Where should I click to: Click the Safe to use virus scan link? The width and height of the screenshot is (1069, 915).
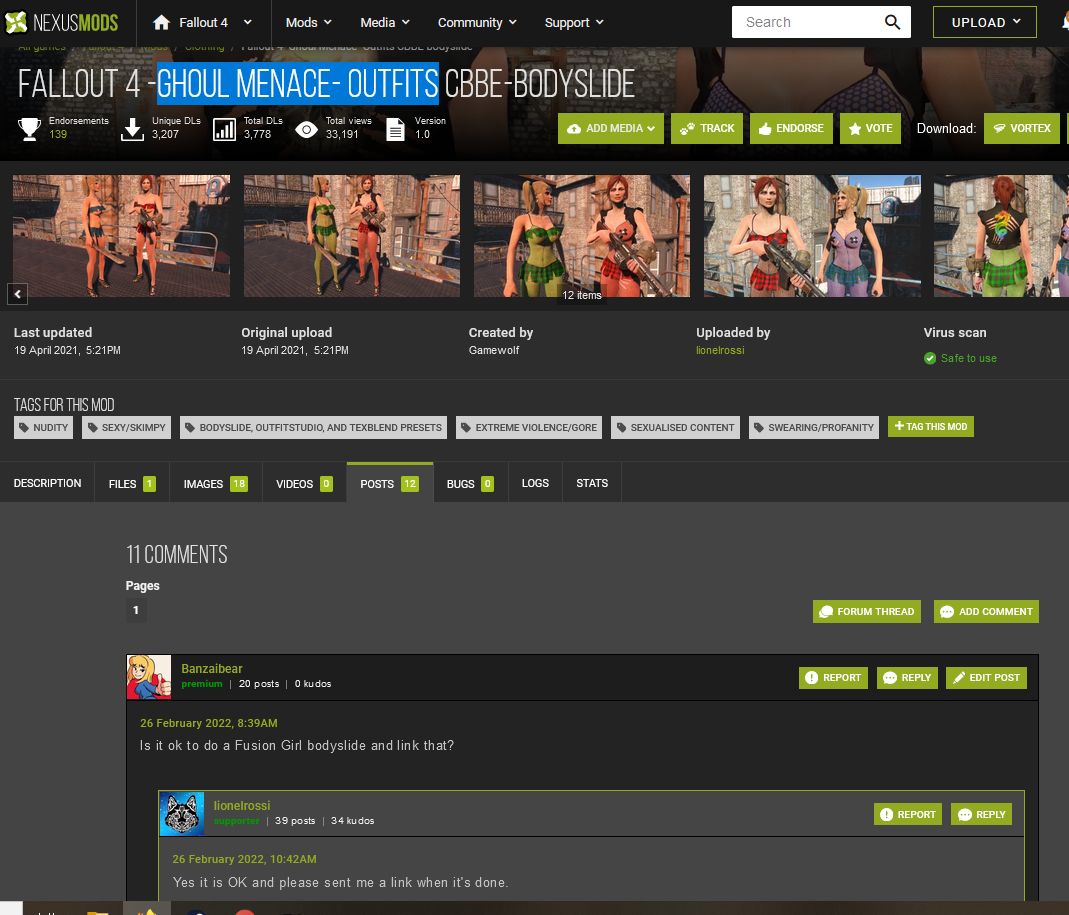click(969, 358)
